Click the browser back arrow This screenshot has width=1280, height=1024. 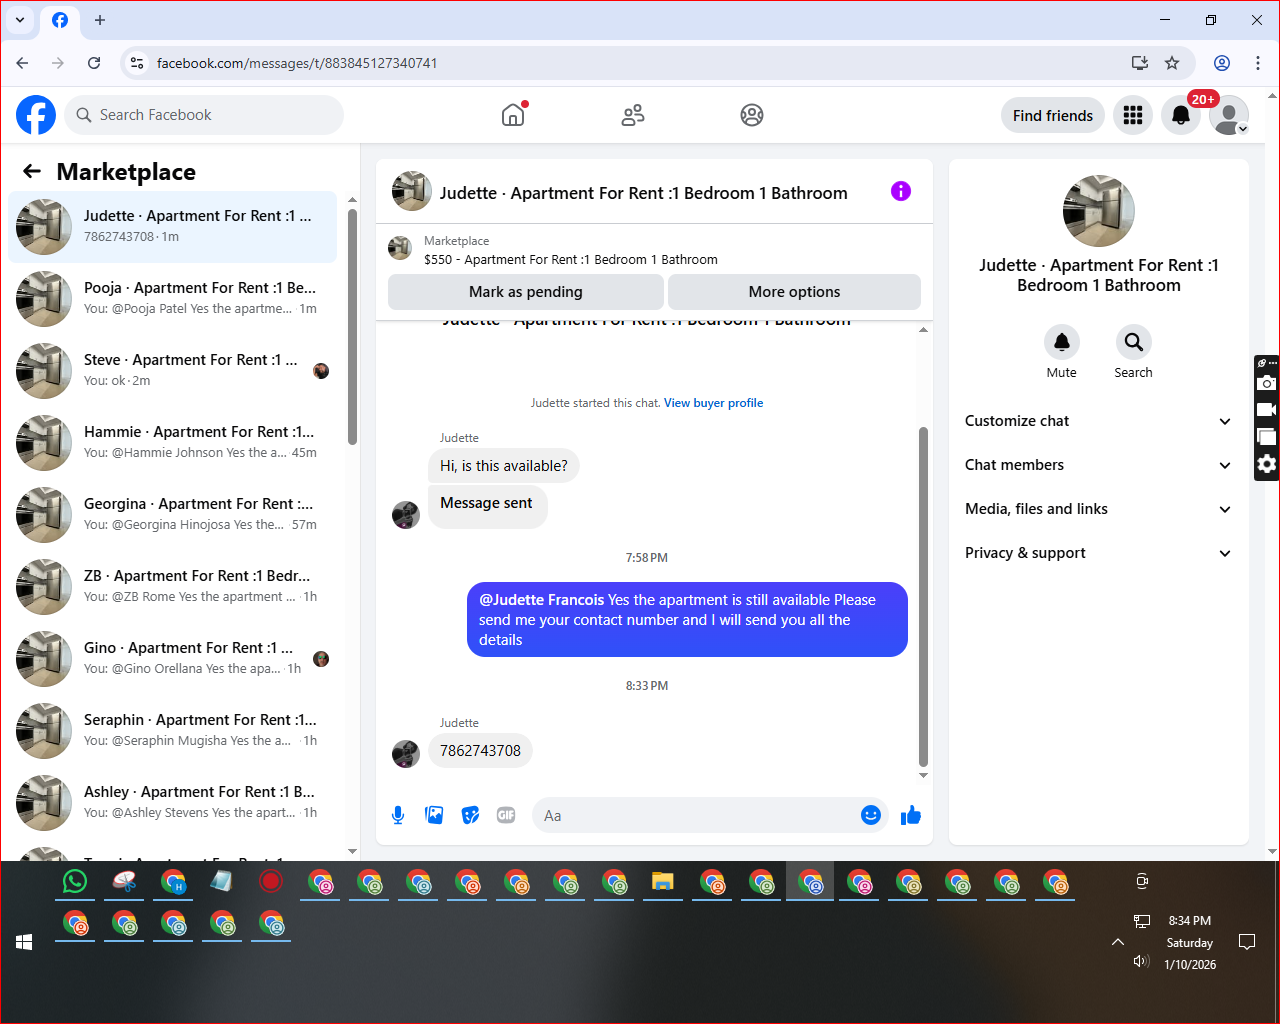[x=22, y=63]
